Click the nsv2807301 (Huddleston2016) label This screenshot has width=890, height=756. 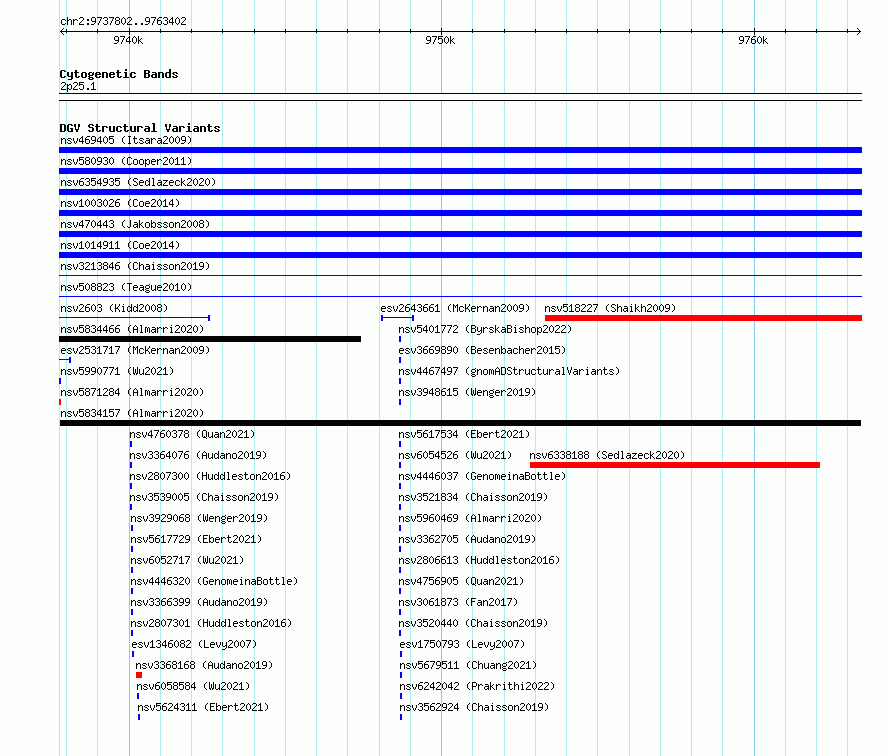211,623
